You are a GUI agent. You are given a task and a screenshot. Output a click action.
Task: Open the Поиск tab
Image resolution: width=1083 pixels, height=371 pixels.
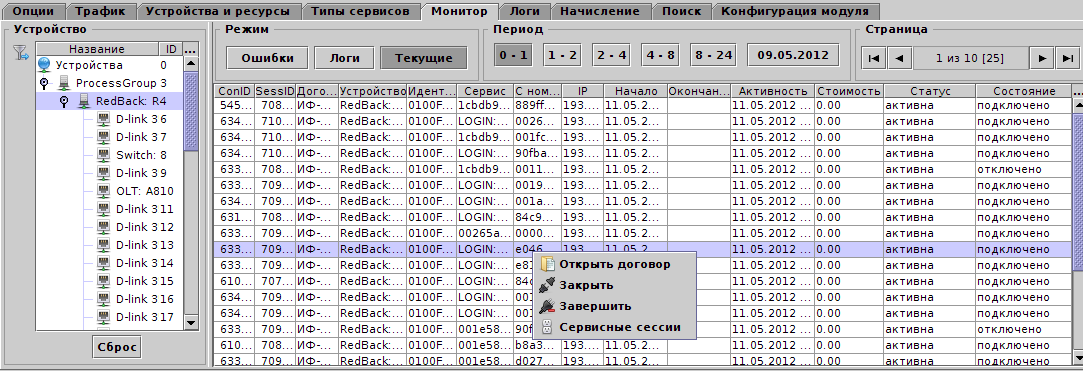681,11
